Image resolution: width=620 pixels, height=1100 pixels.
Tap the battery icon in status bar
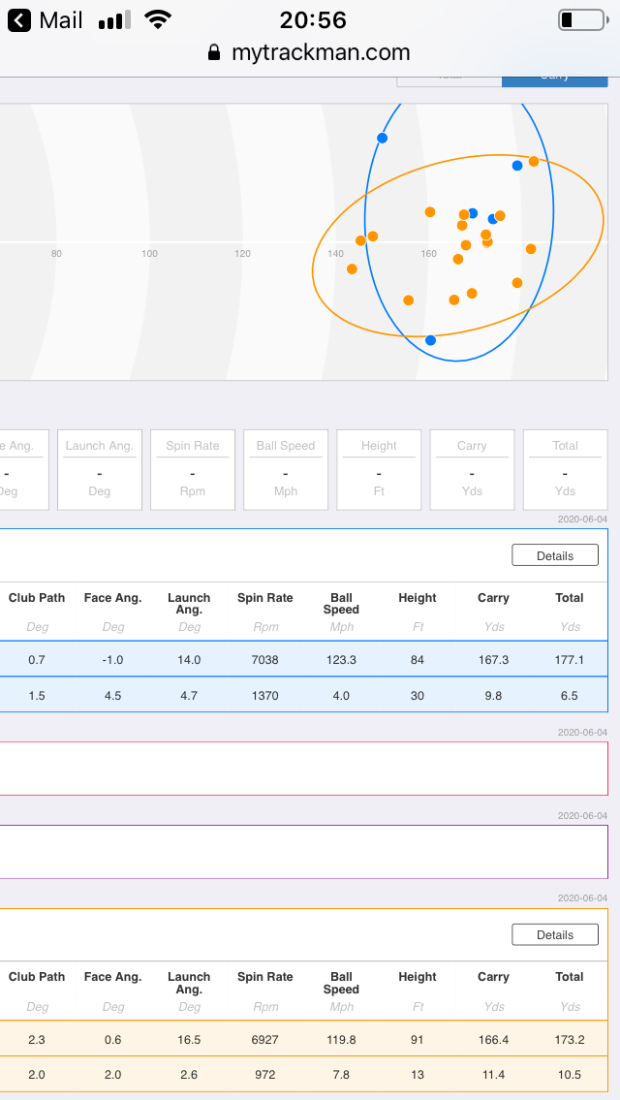click(581, 20)
